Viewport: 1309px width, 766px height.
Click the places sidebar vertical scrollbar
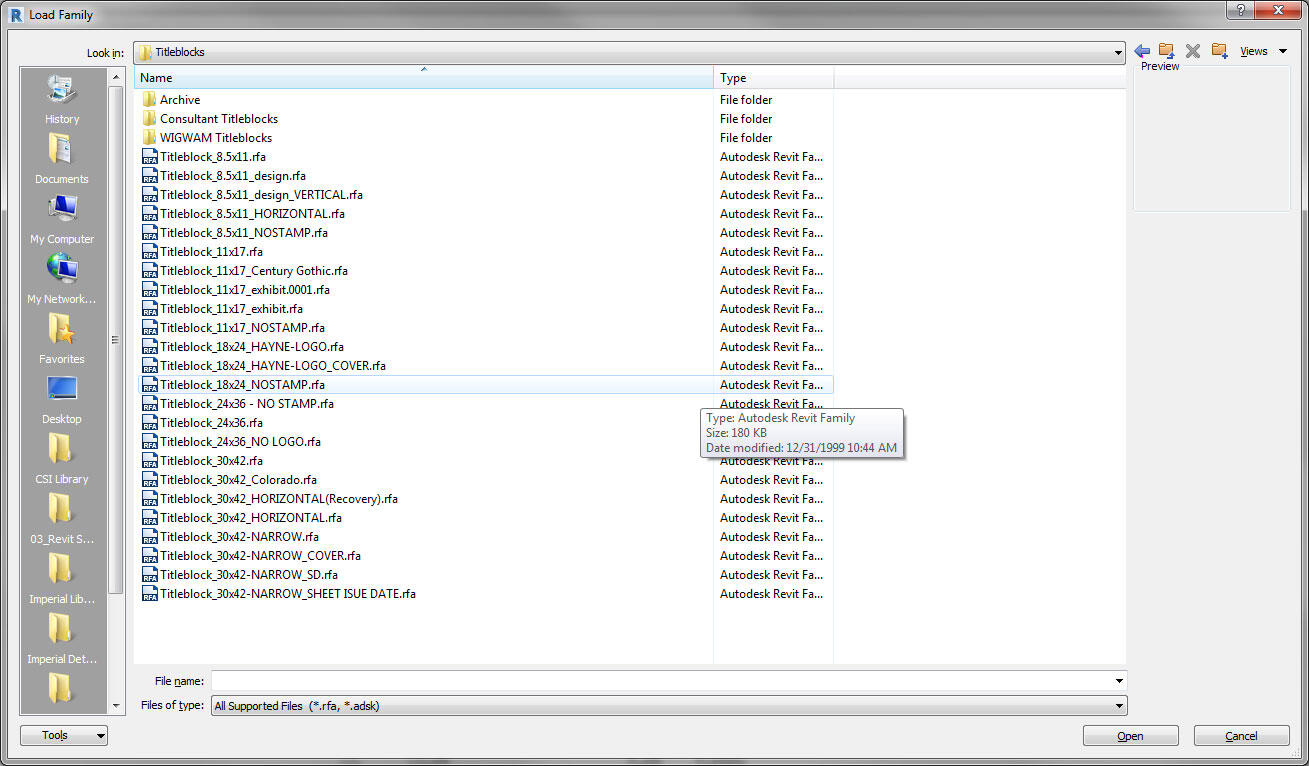point(115,340)
